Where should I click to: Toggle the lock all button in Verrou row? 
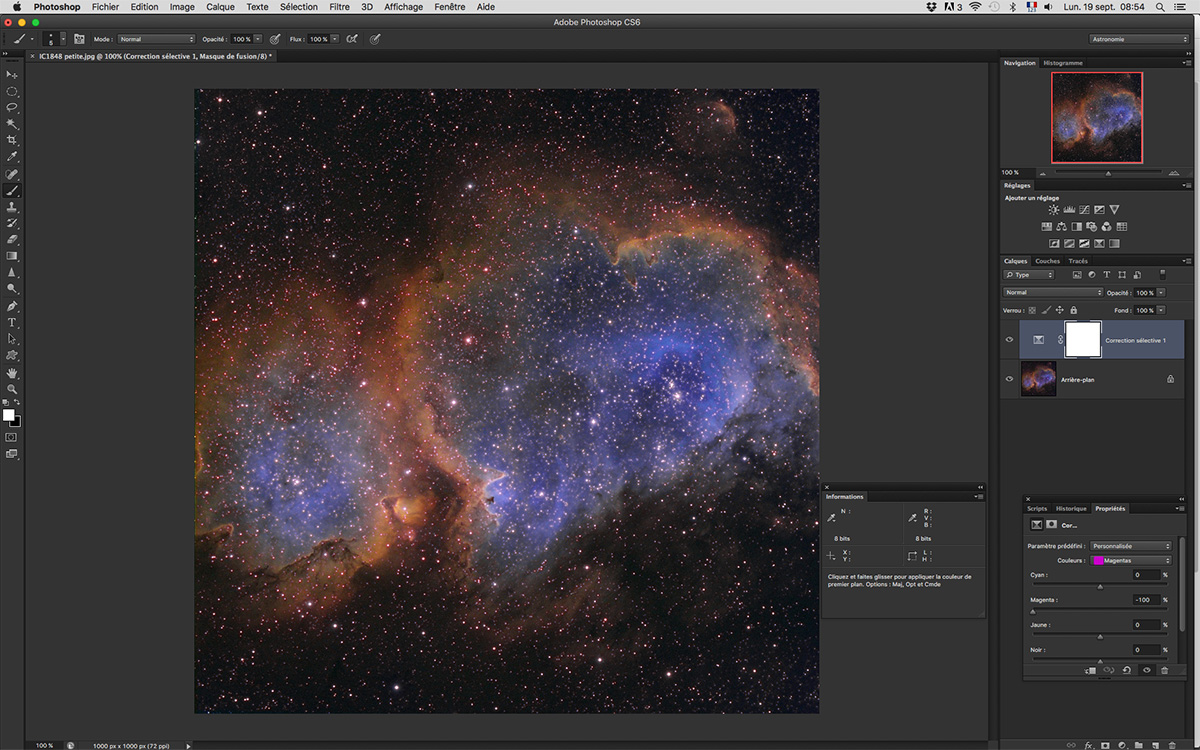1073,310
